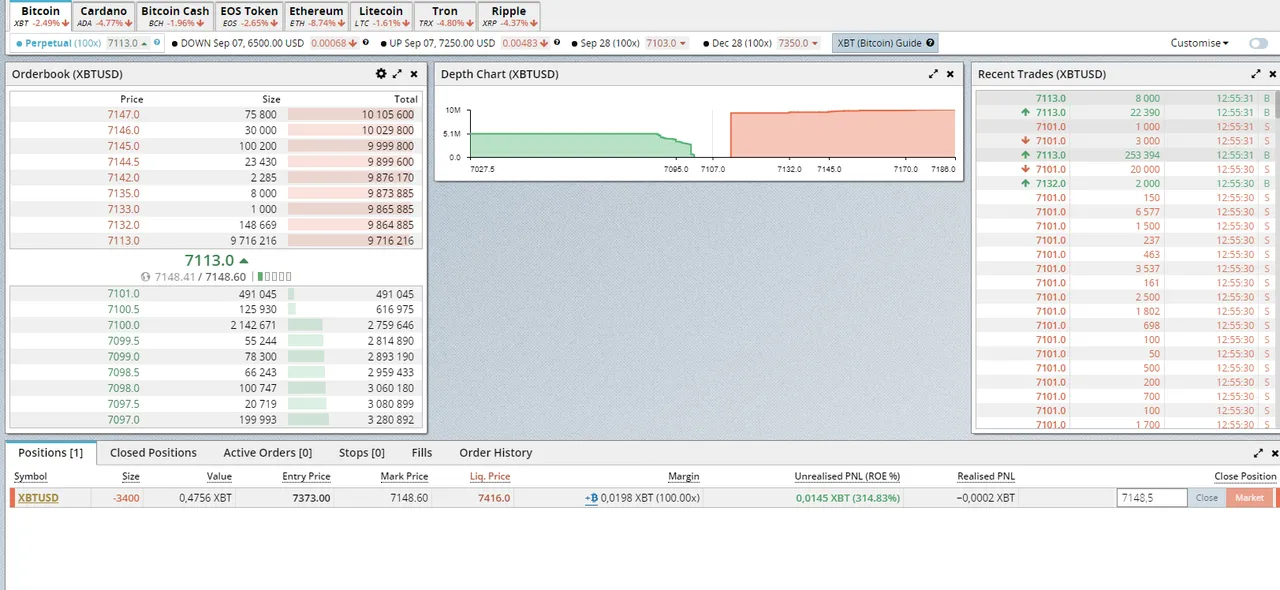Screen dimensions: 1280x590
Task: Click orderbook bid price 7097.0
Action: pyautogui.click(x=123, y=420)
